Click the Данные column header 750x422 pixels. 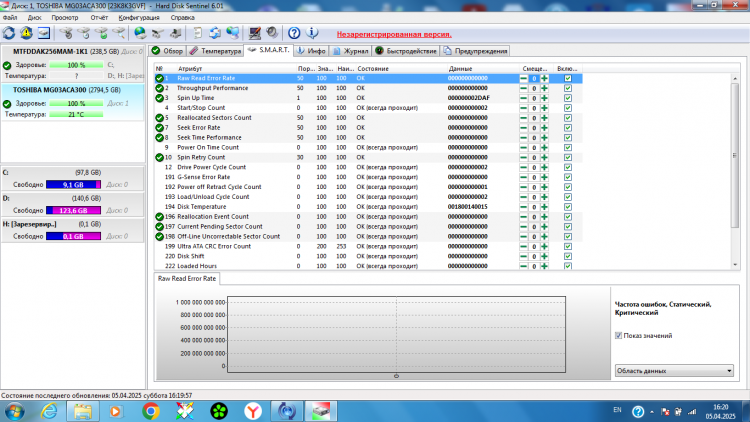point(461,68)
